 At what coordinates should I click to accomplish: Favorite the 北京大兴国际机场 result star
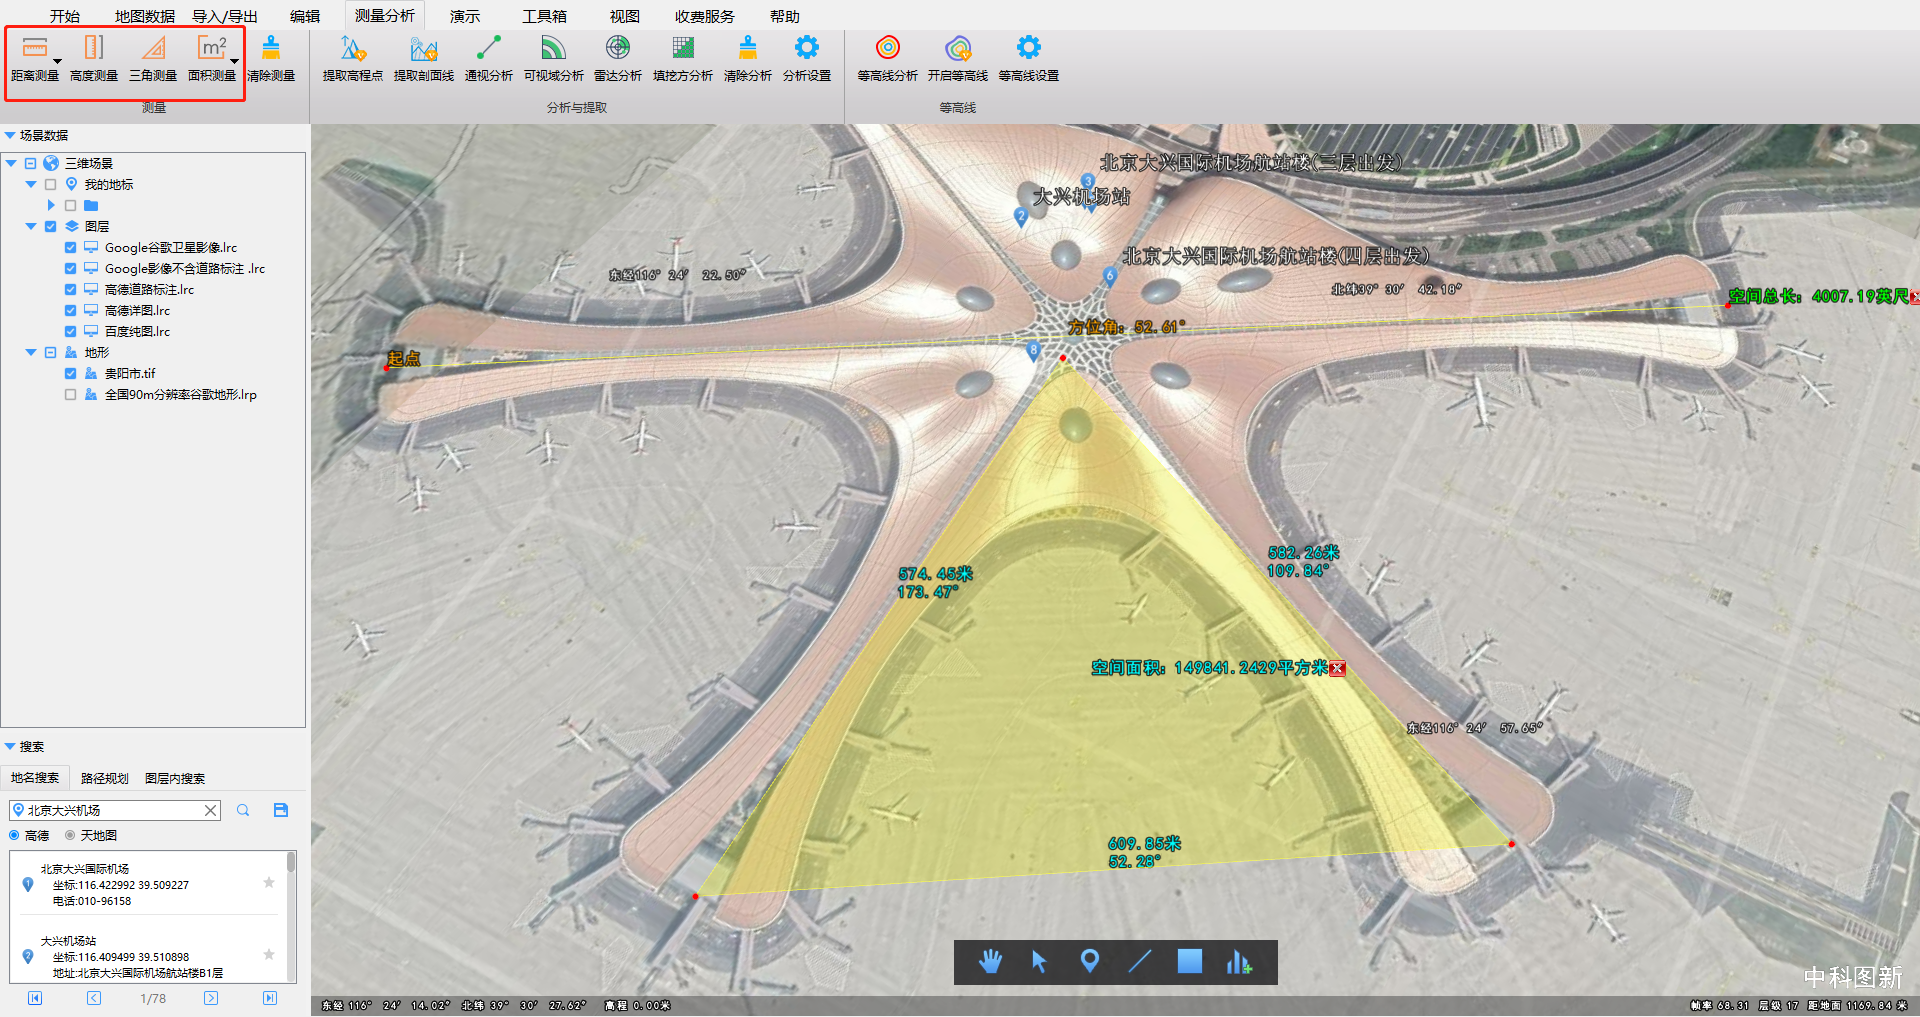[x=269, y=882]
